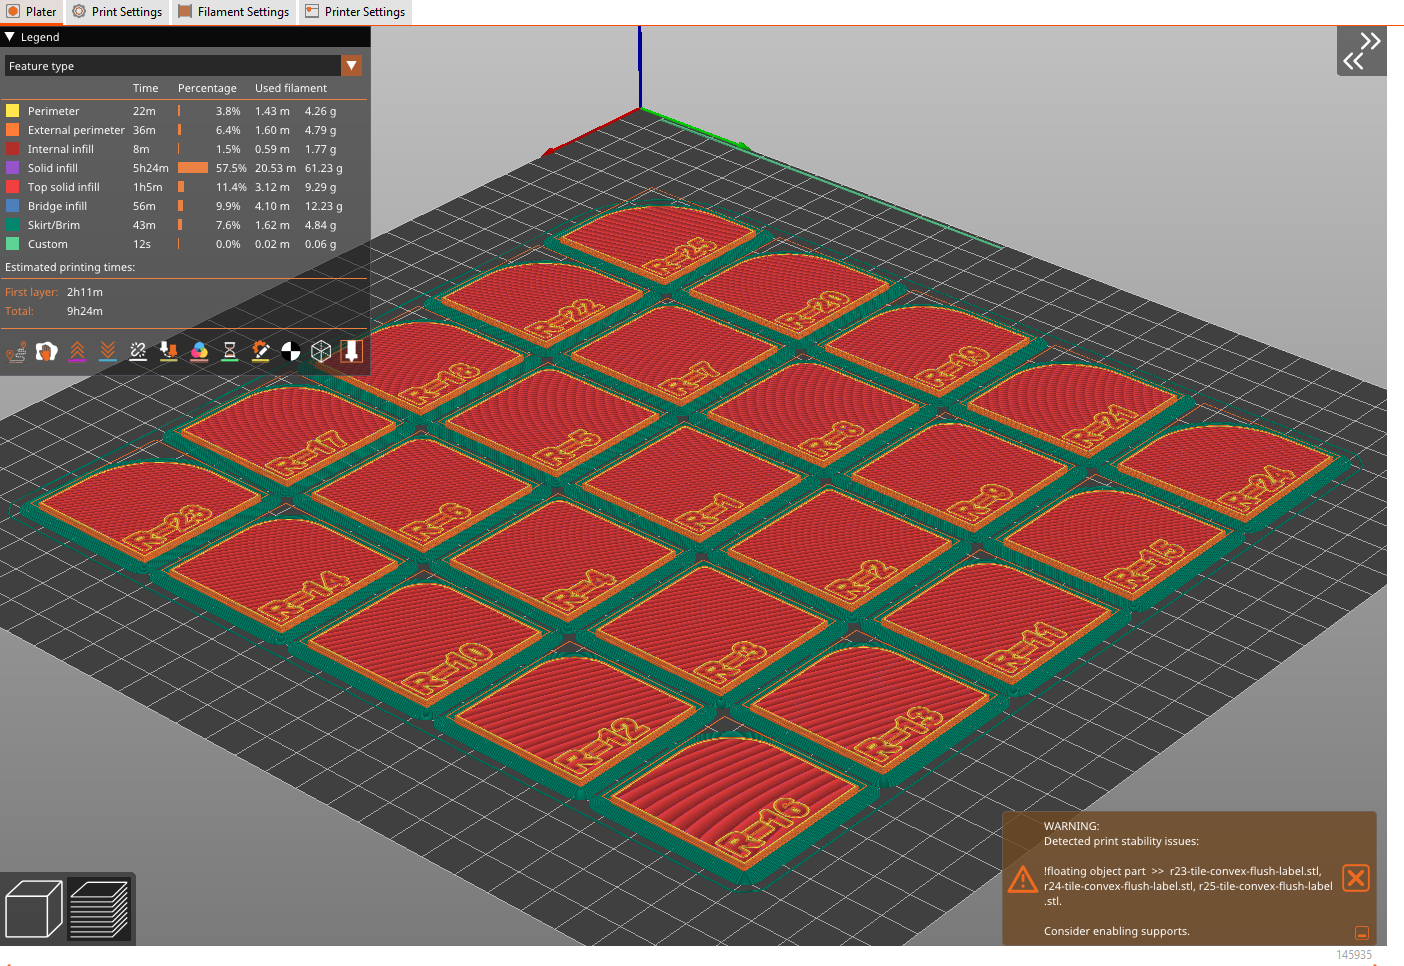The width and height of the screenshot is (1404, 966).
Task: Enable the seams display toggle
Action: pos(138,352)
